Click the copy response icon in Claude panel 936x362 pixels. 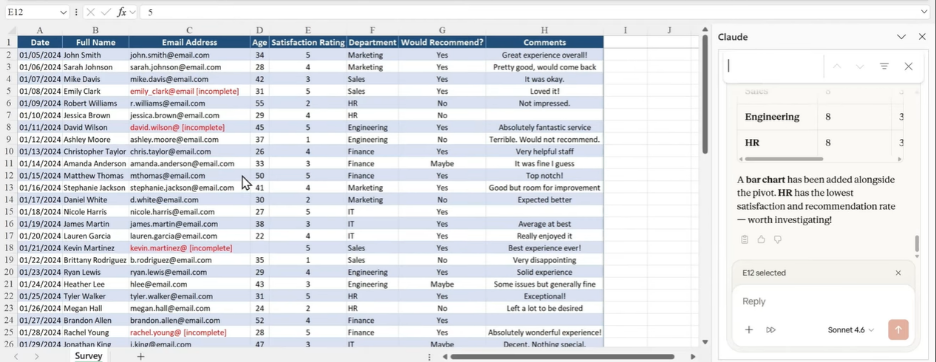coord(744,240)
